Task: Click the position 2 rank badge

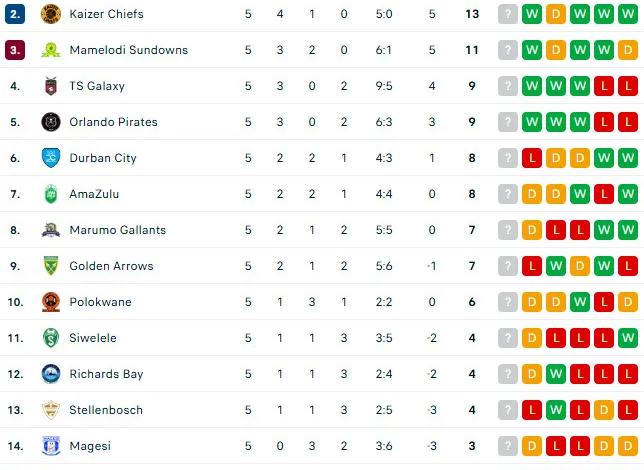Action: click(x=15, y=14)
